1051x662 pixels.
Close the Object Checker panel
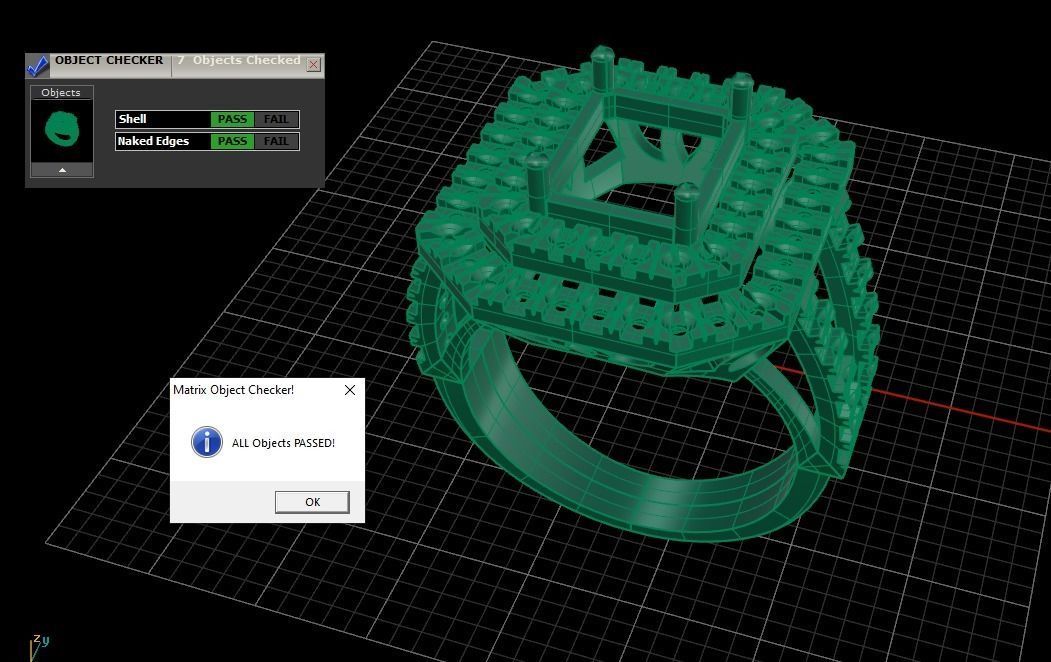(x=313, y=64)
